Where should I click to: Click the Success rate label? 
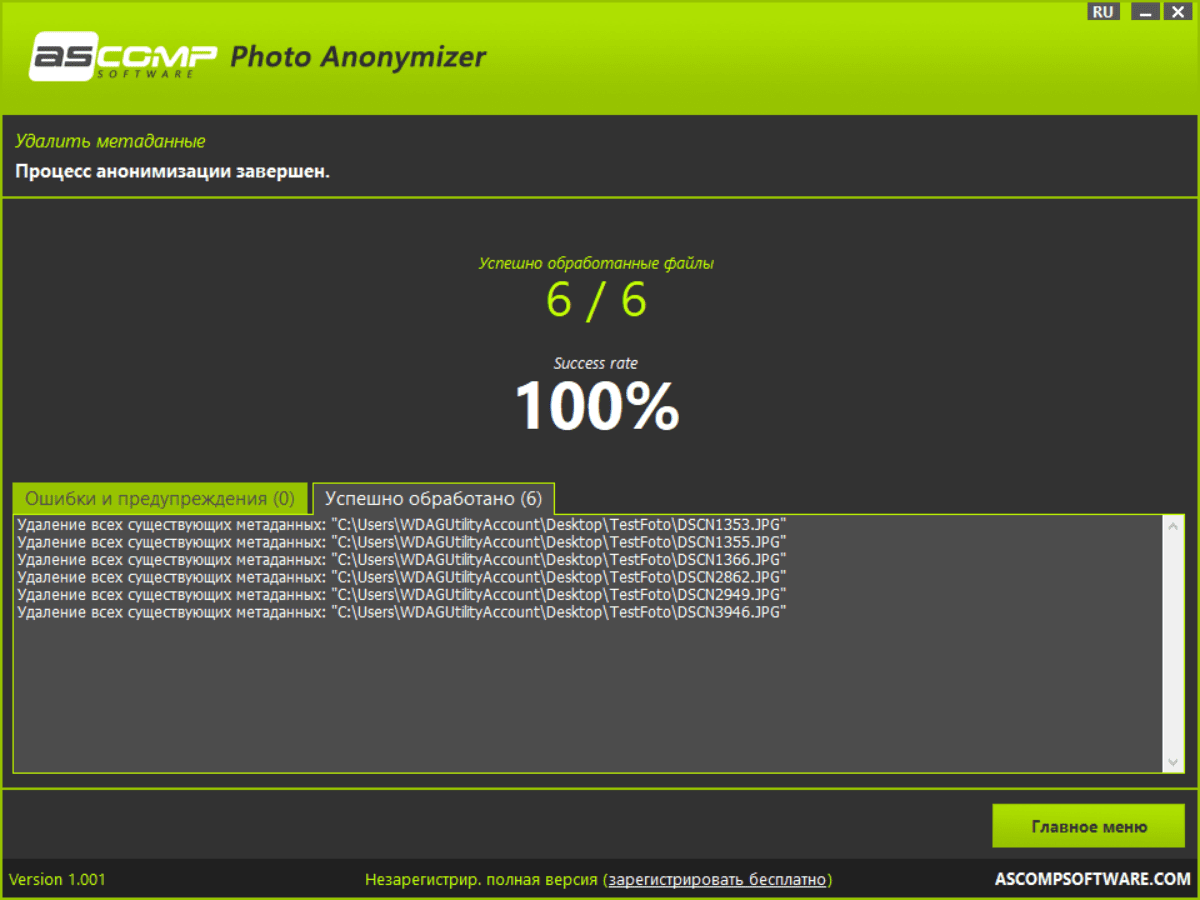pos(596,364)
